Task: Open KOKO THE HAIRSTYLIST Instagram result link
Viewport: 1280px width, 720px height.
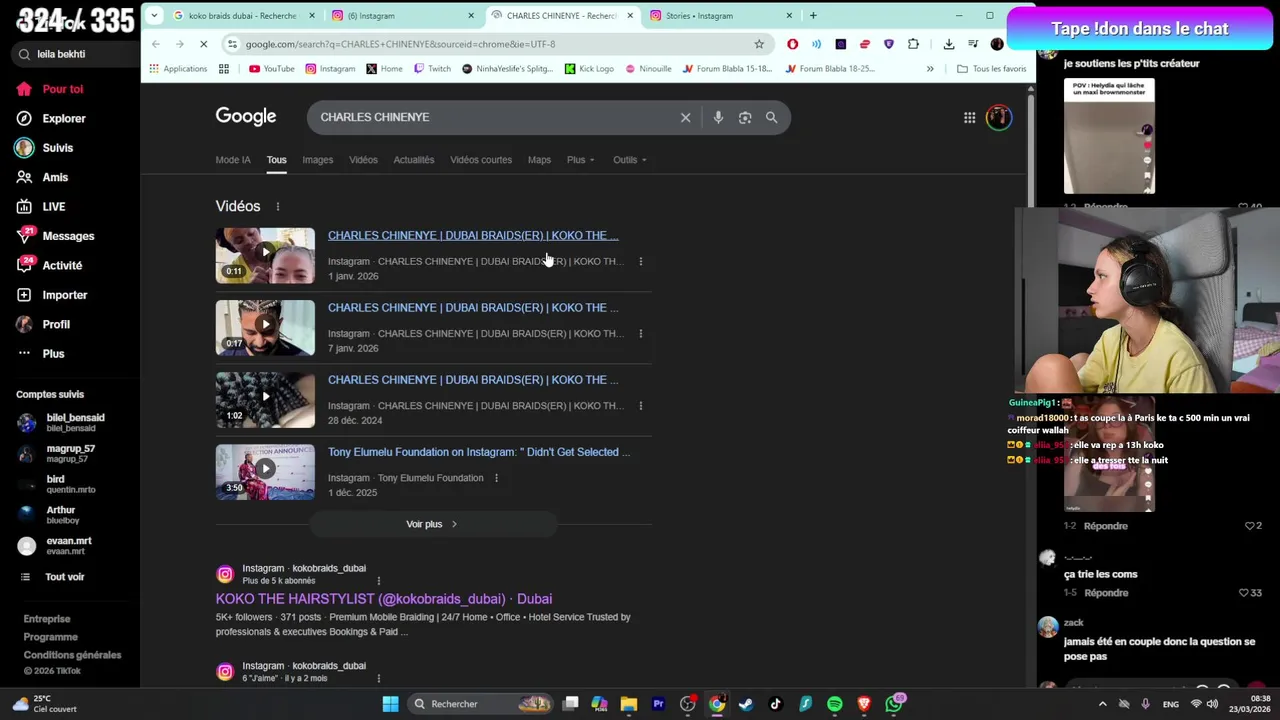Action: tap(384, 599)
